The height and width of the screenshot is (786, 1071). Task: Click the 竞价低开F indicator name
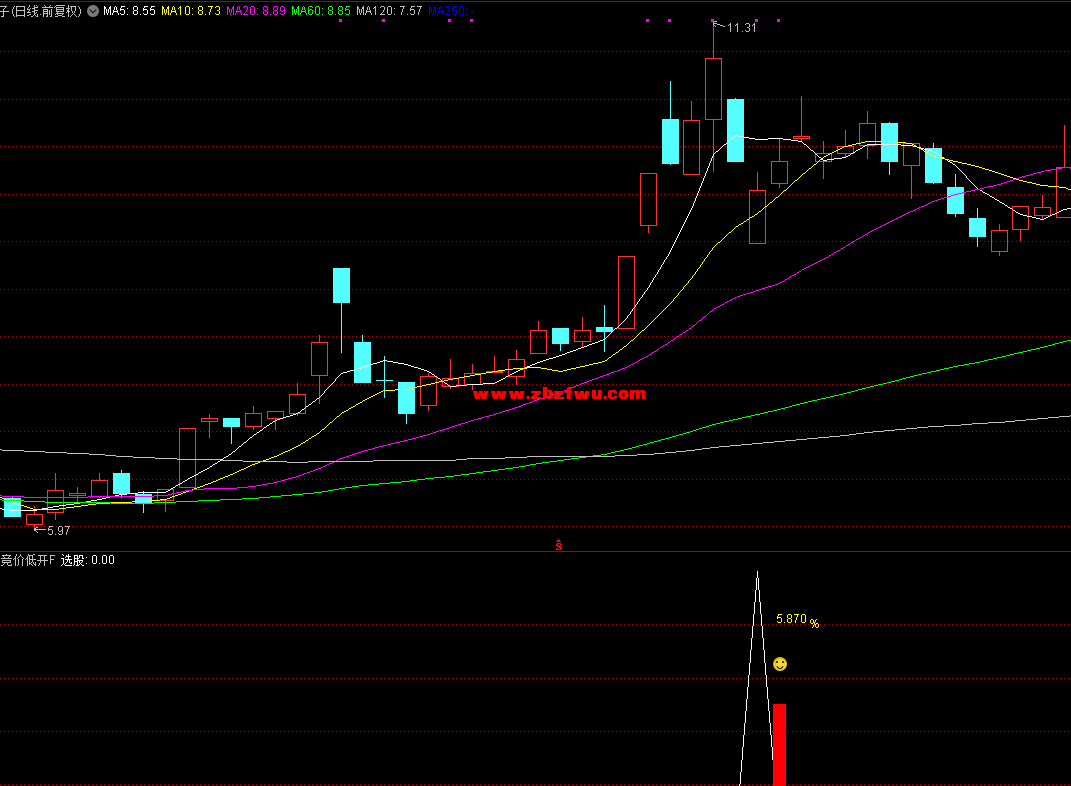point(28,560)
